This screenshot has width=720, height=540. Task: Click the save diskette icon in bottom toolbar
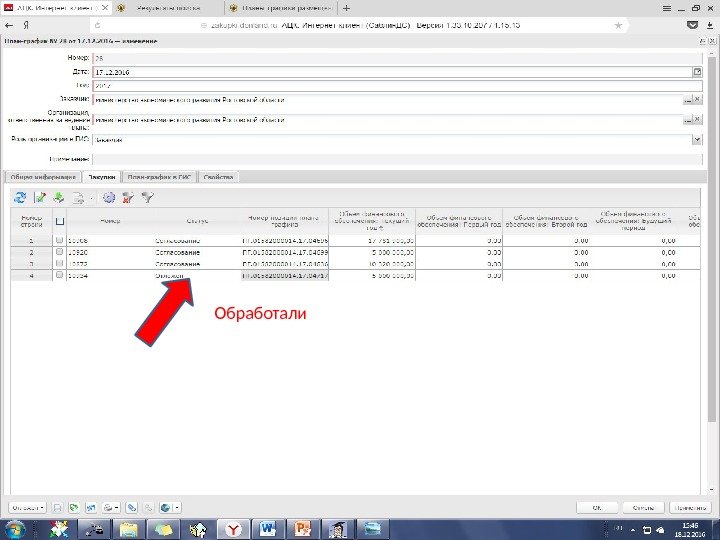[57, 507]
